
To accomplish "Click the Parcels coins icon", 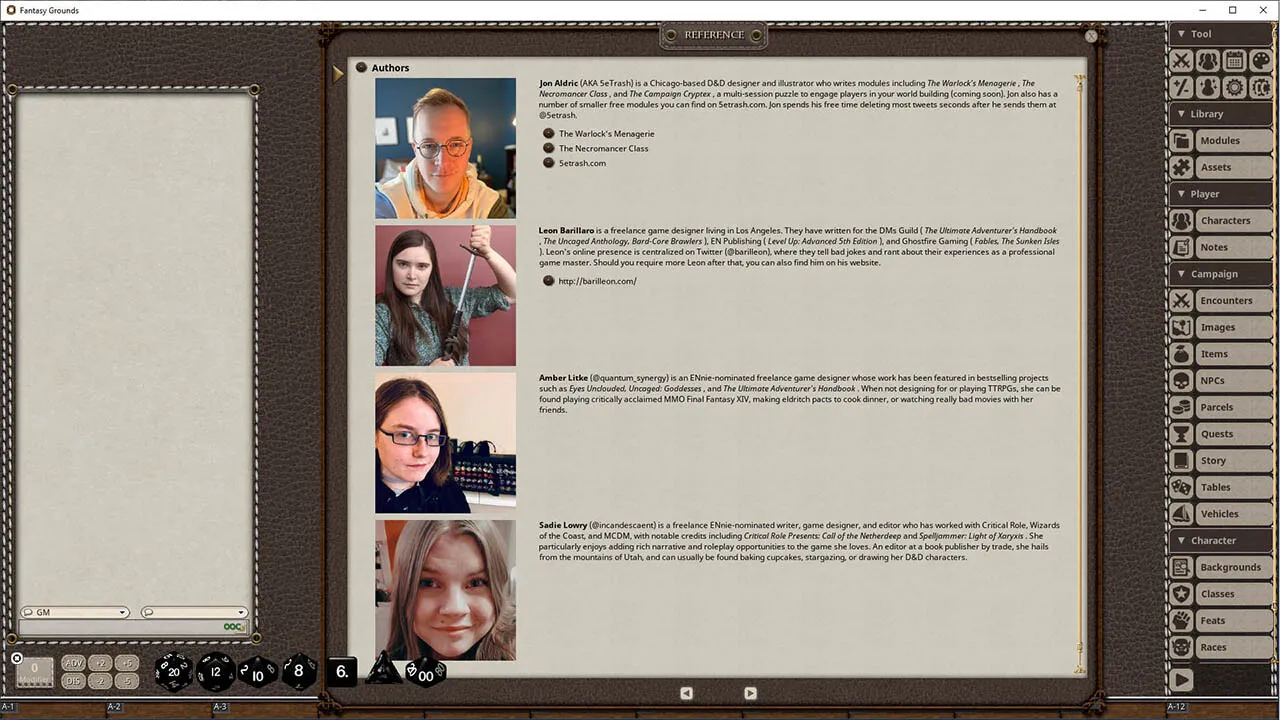I will click(x=1182, y=407).
